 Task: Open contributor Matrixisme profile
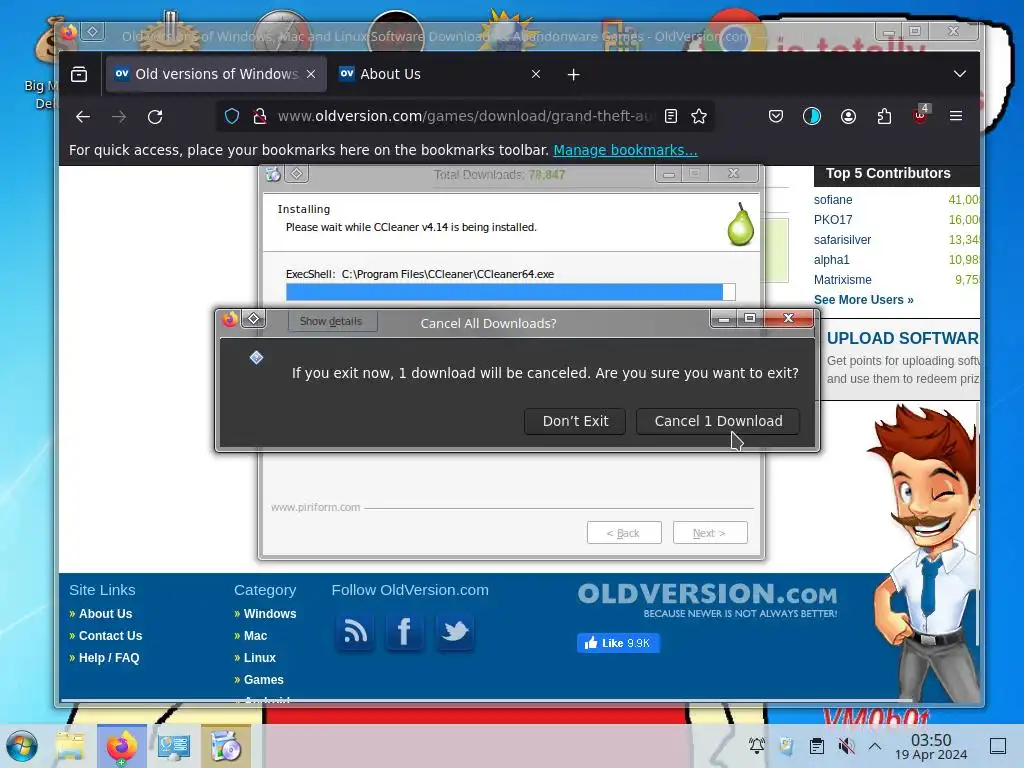tap(842, 280)
